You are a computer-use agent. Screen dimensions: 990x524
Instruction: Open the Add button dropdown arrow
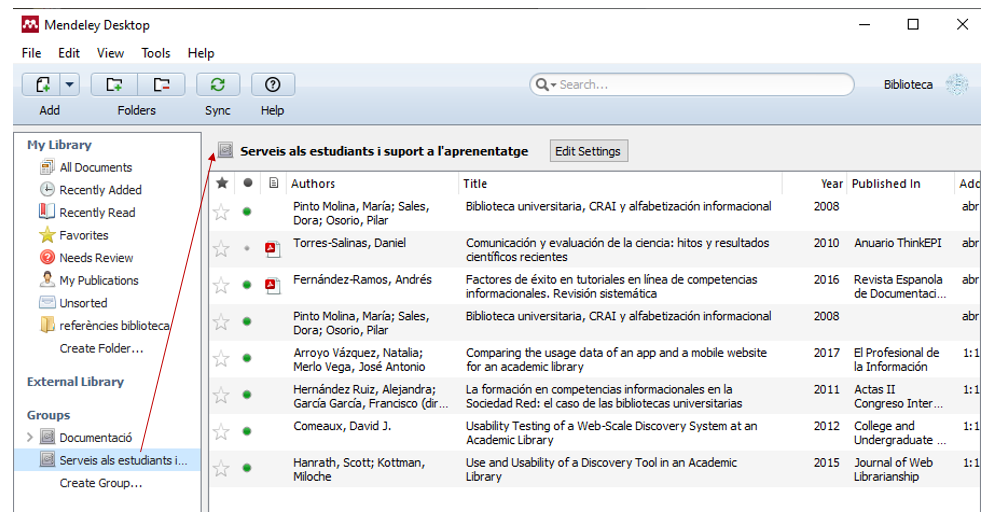click(70, 85)
